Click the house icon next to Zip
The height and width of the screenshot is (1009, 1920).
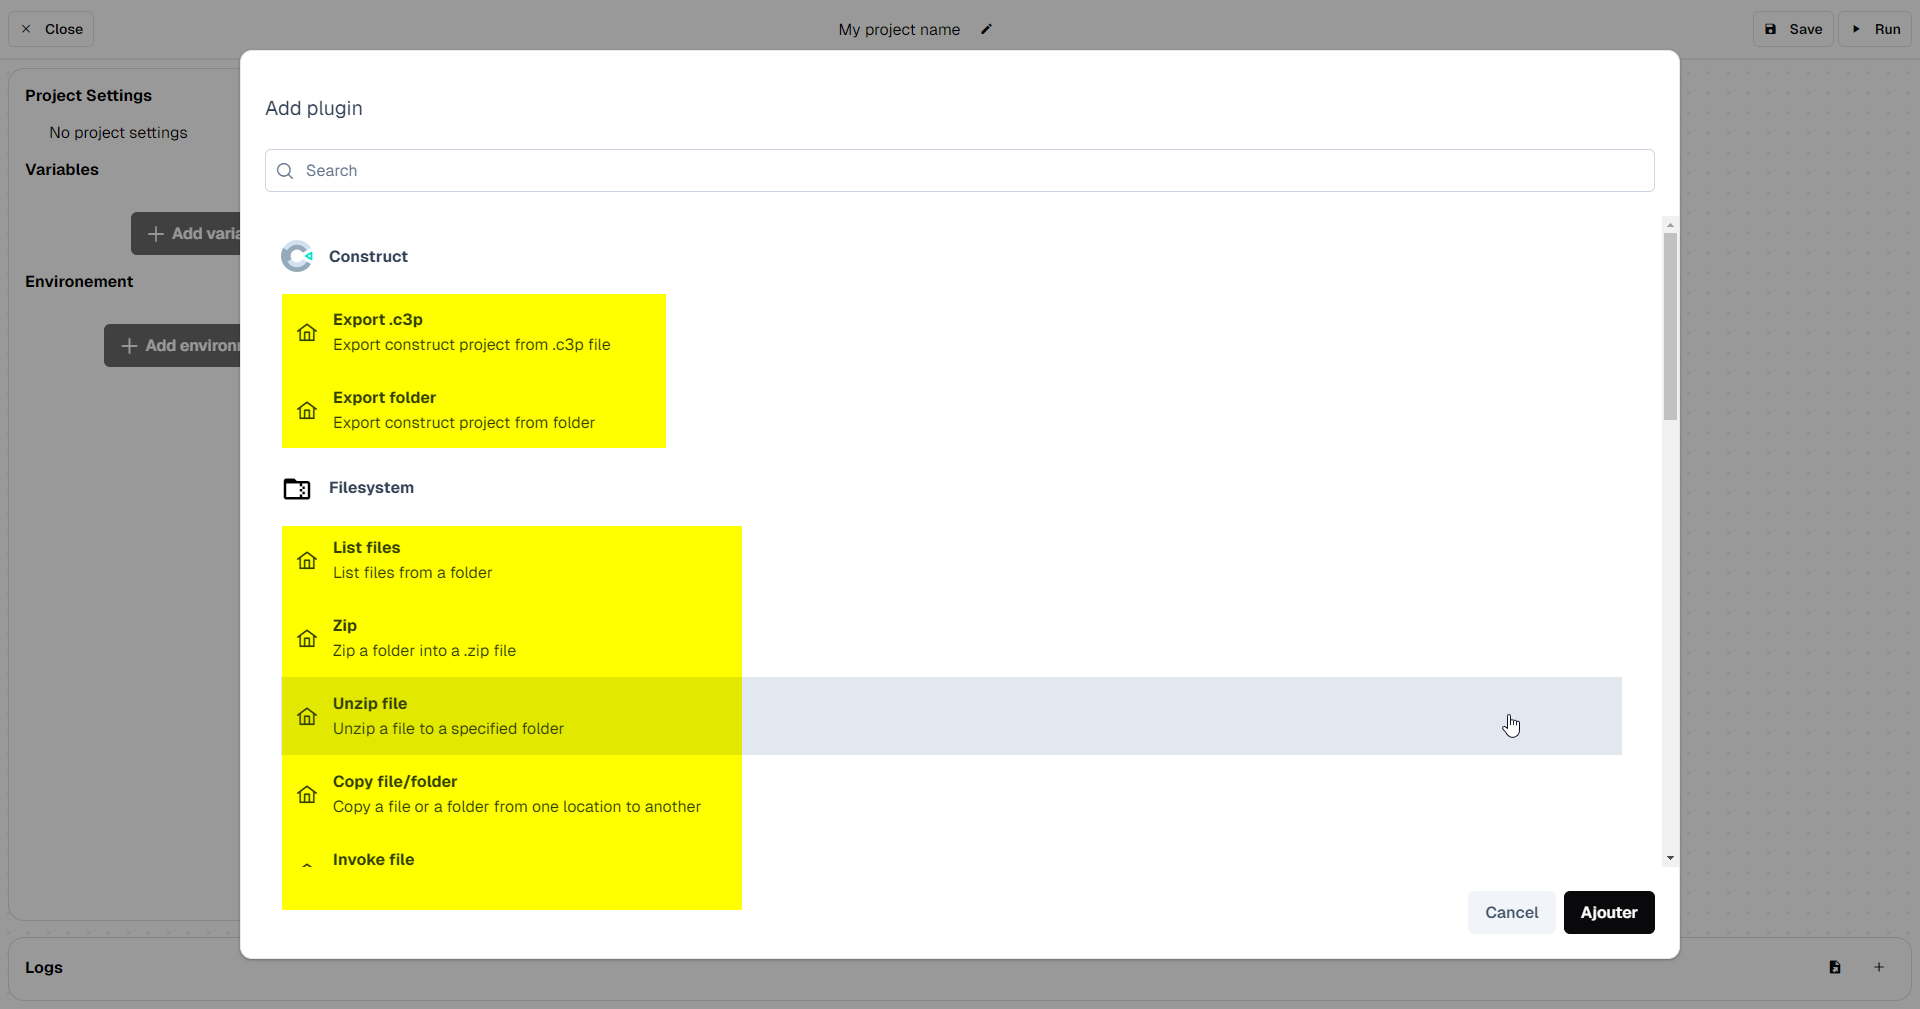click(307, 638)
